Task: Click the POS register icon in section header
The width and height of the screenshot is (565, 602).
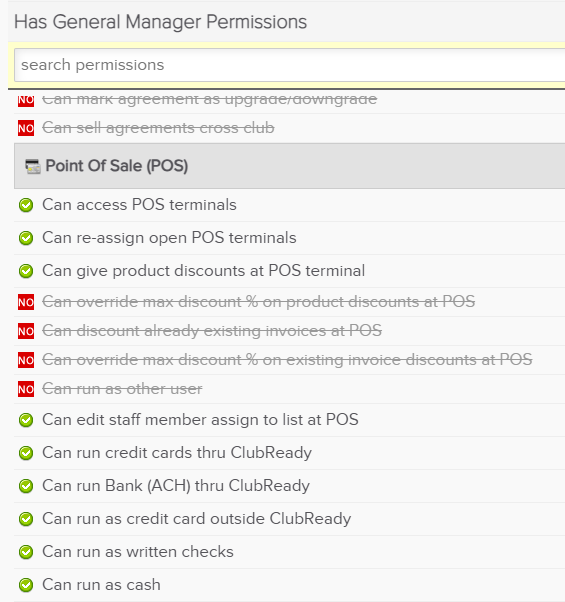Action: pyautogui.click(x=33, y=166)
